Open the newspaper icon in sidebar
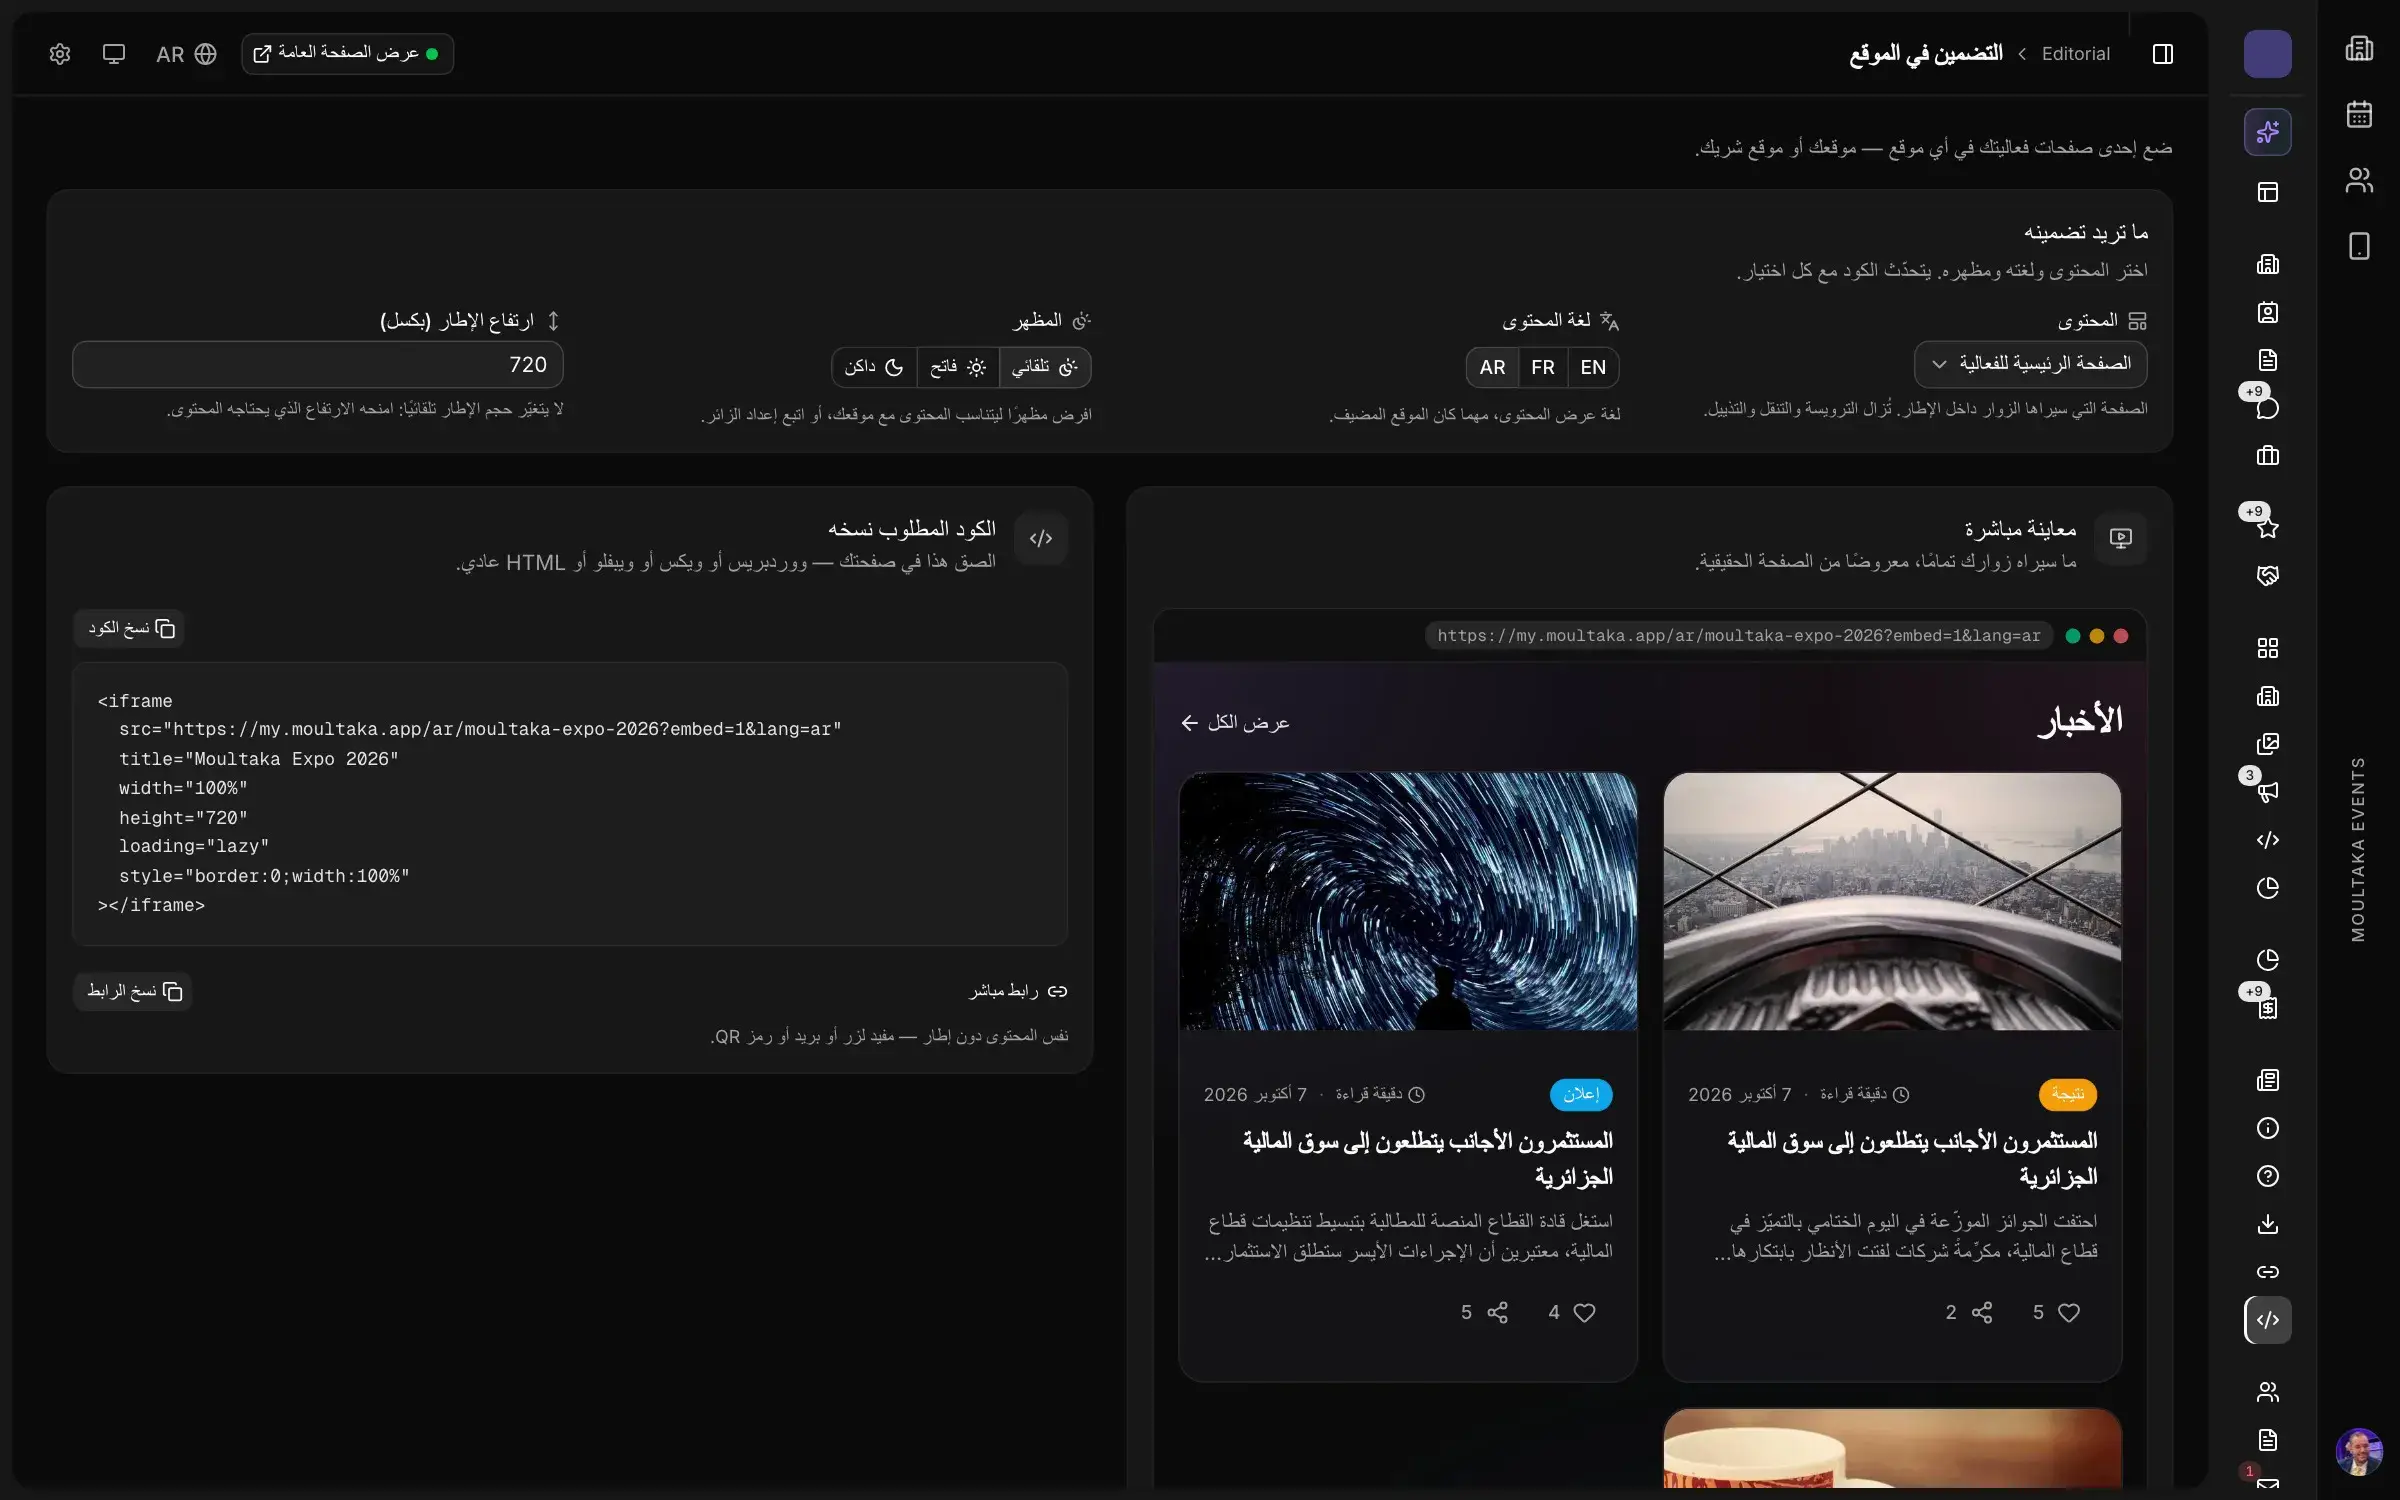2400x1500 pixels. tap(2267, 1080)
